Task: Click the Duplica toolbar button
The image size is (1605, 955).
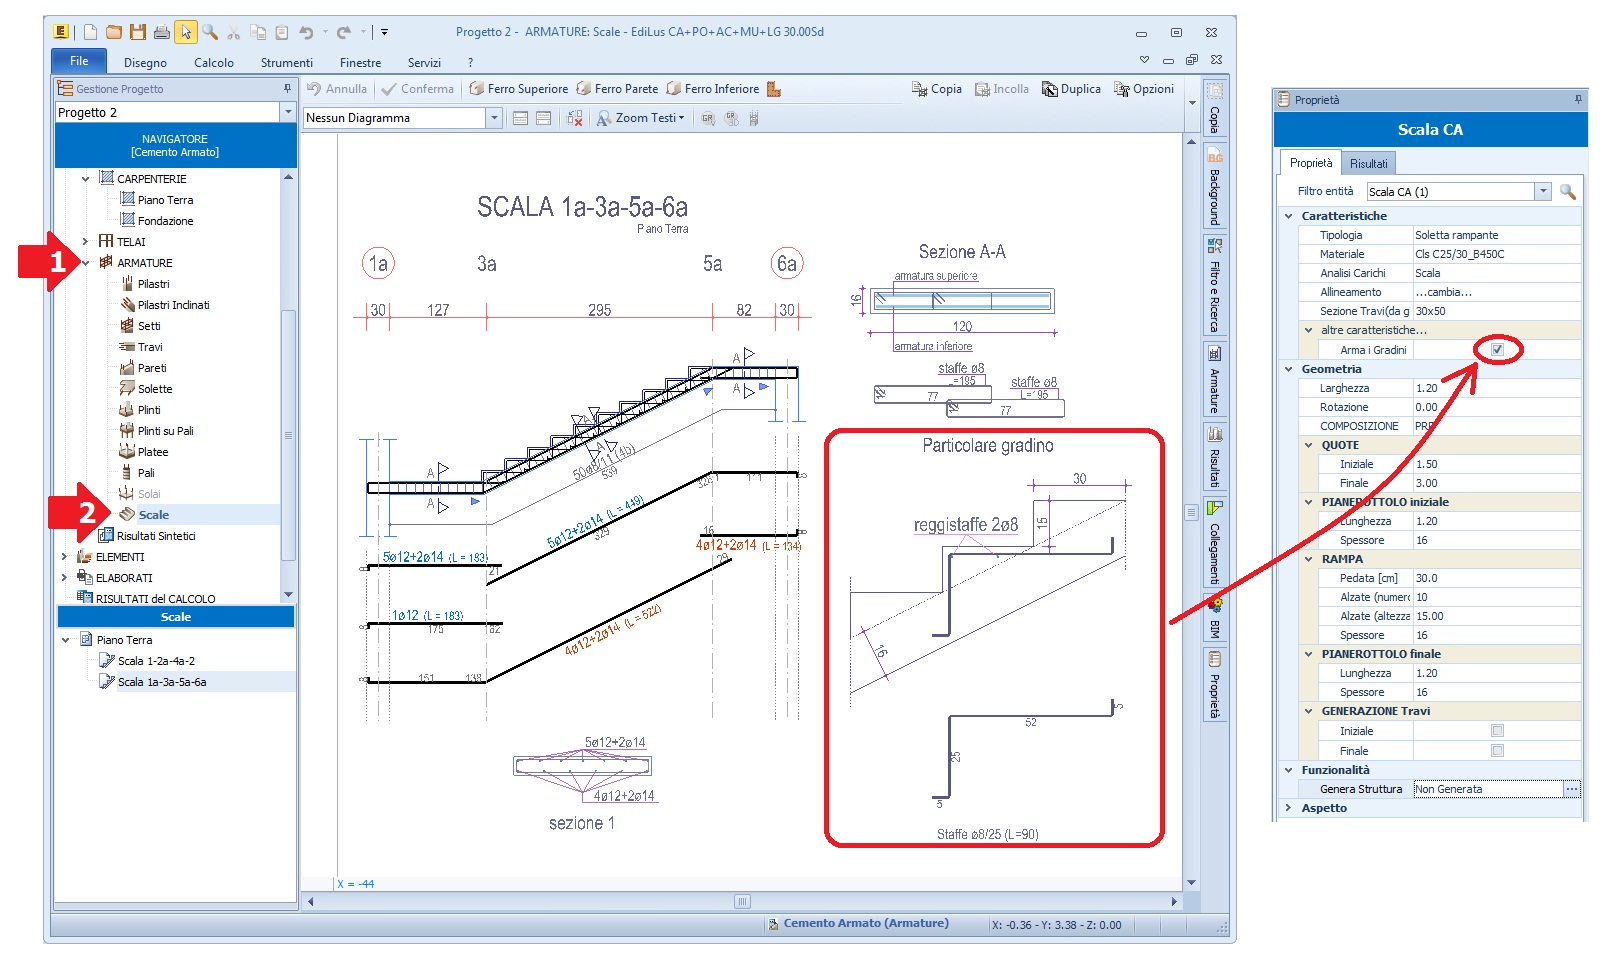Action: pos(1071,89)
